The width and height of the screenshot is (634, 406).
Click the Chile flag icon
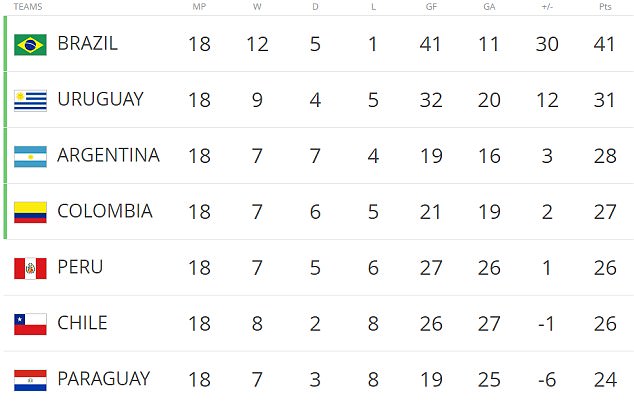click(30, 324)
